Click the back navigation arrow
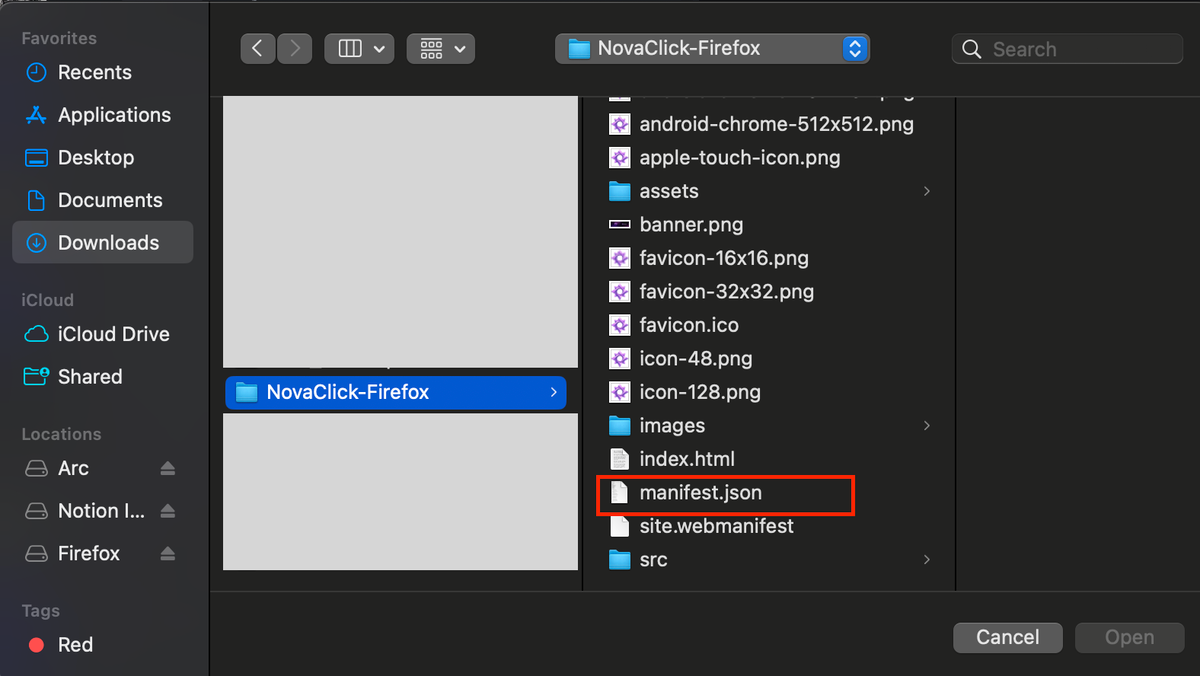Viewport: 1200px width, 676px height. tap(257, 49)
